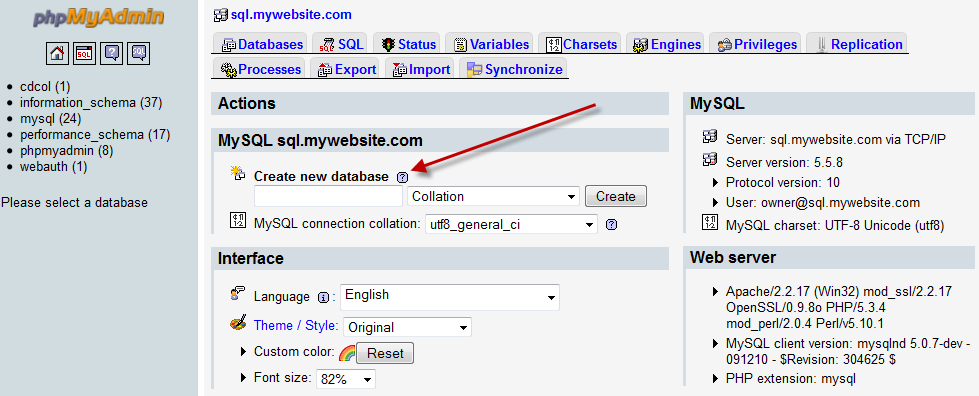Open the utf8_general_ci connection collation dropdown
The height and width of the screenshot is (396, 979).
pos(511,224)
